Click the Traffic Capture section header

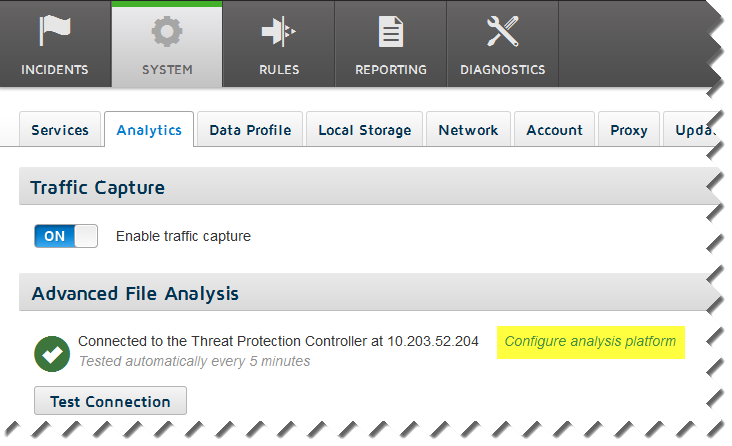tap(98, 187)
